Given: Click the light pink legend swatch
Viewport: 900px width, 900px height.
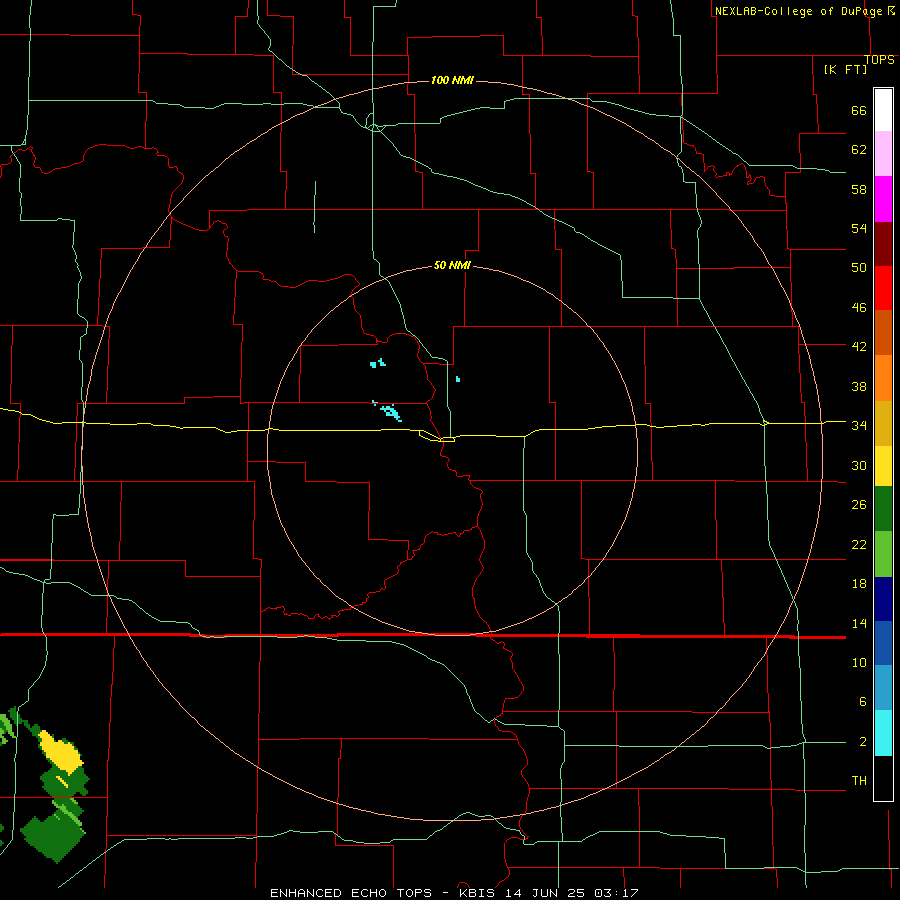Looking at the screenshot, I should [x=883, y=154].
